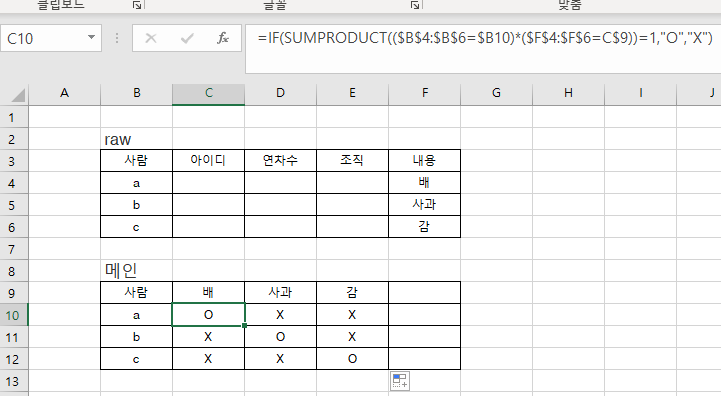The image size is (721, 396).
Task: Select column G header
Action: [x=496, y=93]
